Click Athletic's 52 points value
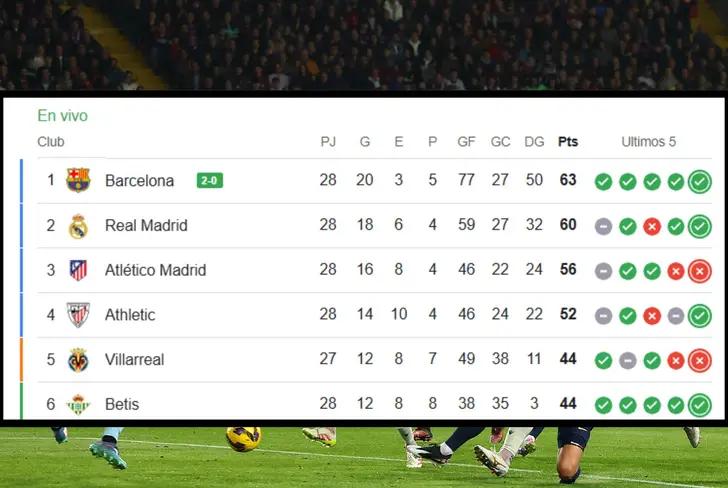The image size is (728, 488). coord(568,315)
